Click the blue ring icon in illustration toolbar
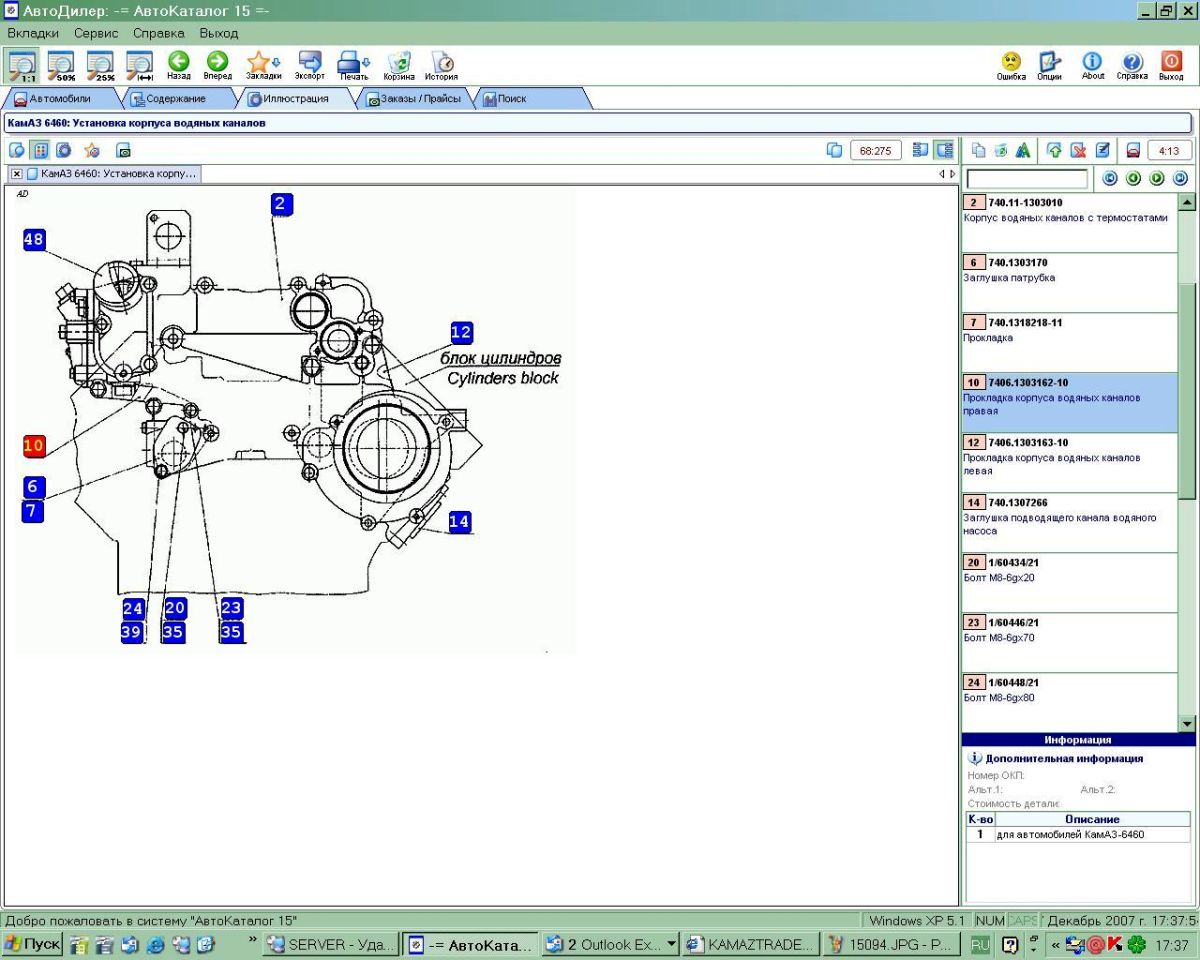The height and width of the screenshot is (960, 1200). pos(63,150)
